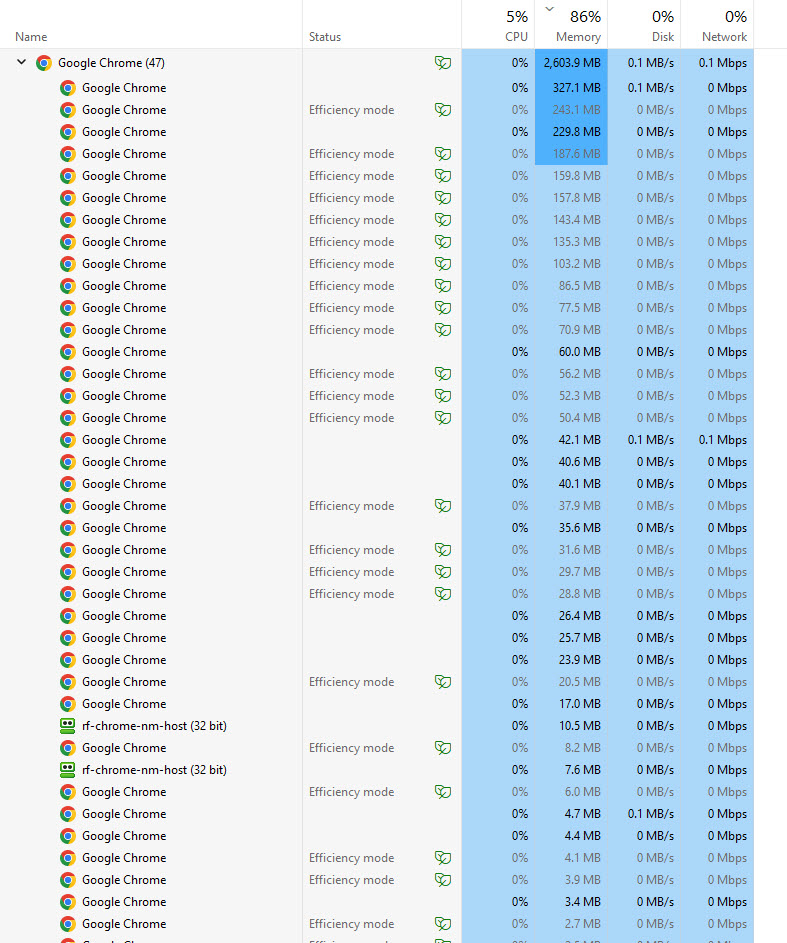Select the Google Chrome process name in the 40.6 MB row

click(x=124, y=462)
